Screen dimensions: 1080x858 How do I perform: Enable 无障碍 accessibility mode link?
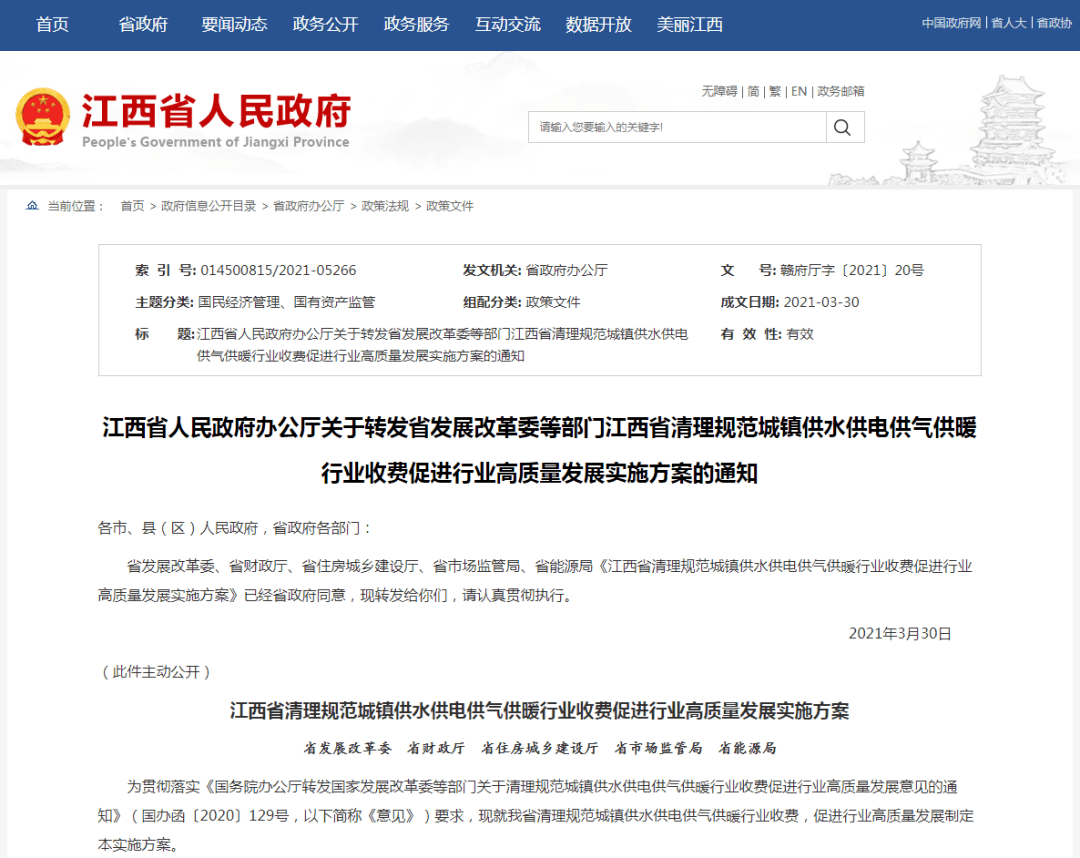pyautogui.click(x=719, y=92)
